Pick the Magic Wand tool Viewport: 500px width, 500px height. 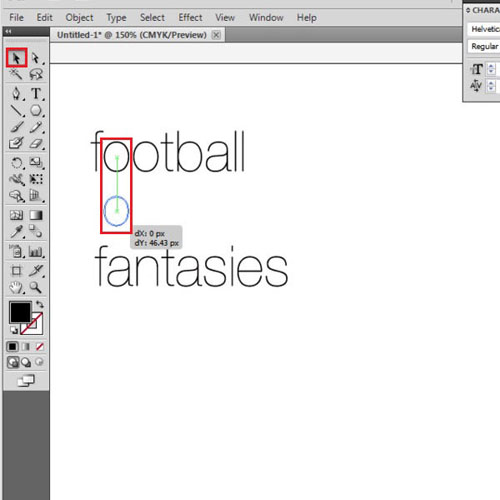pos(16,74)
